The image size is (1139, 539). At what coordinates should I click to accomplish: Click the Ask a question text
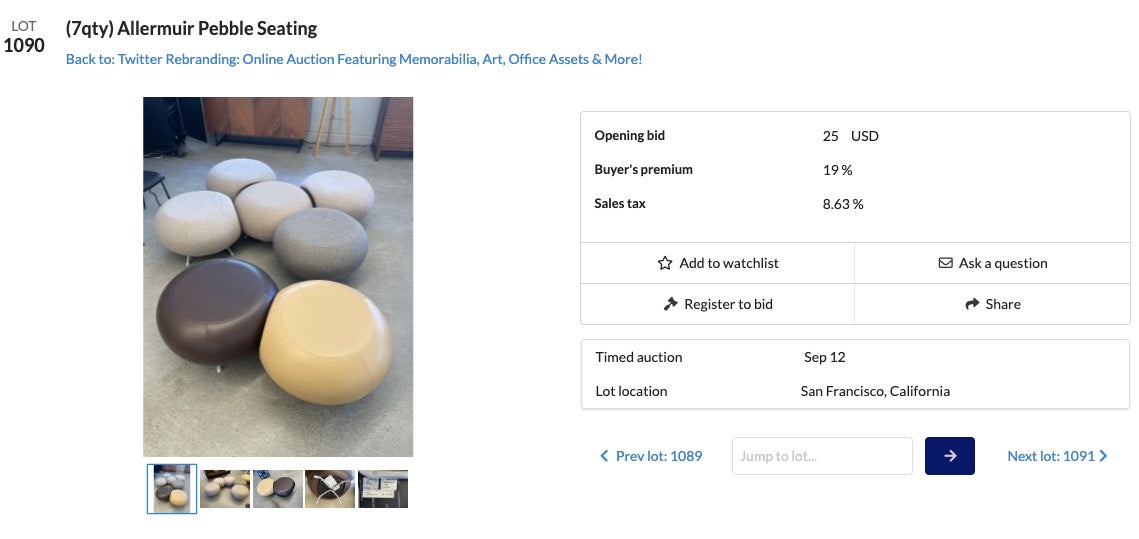pos(1003,263)
